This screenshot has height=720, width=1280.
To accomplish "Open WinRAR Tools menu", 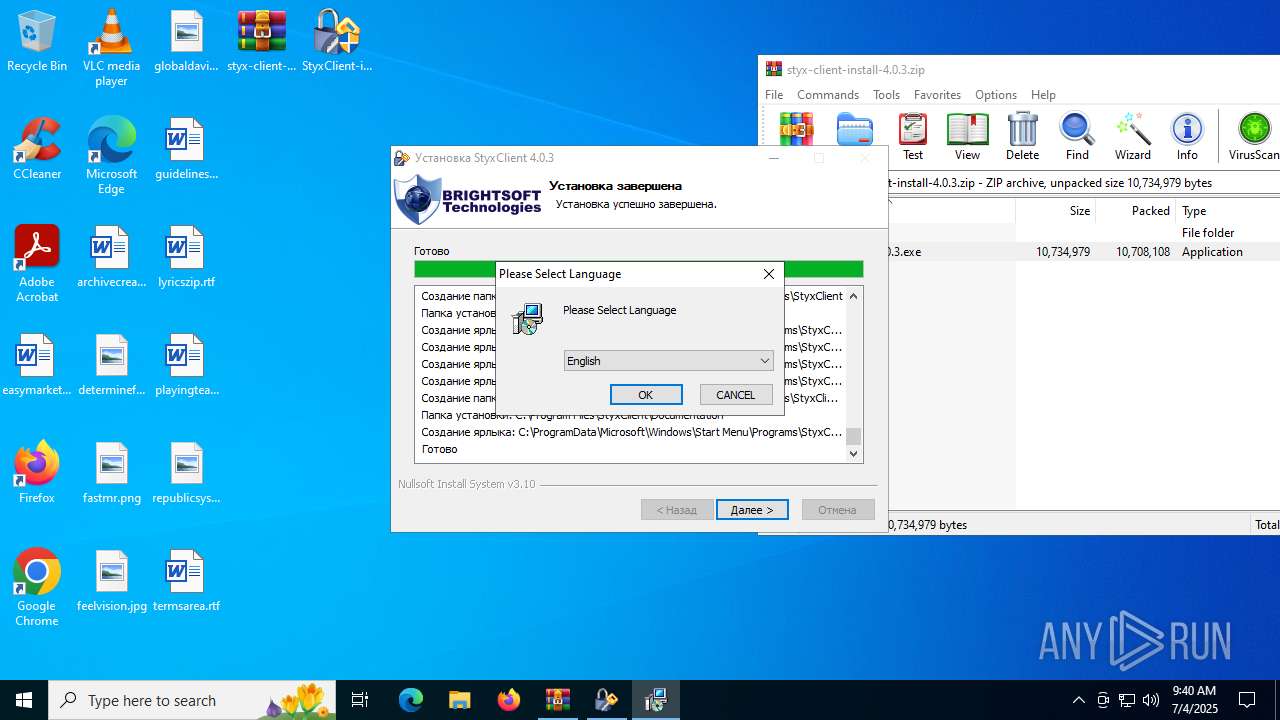I will click(x=886, y=95).
